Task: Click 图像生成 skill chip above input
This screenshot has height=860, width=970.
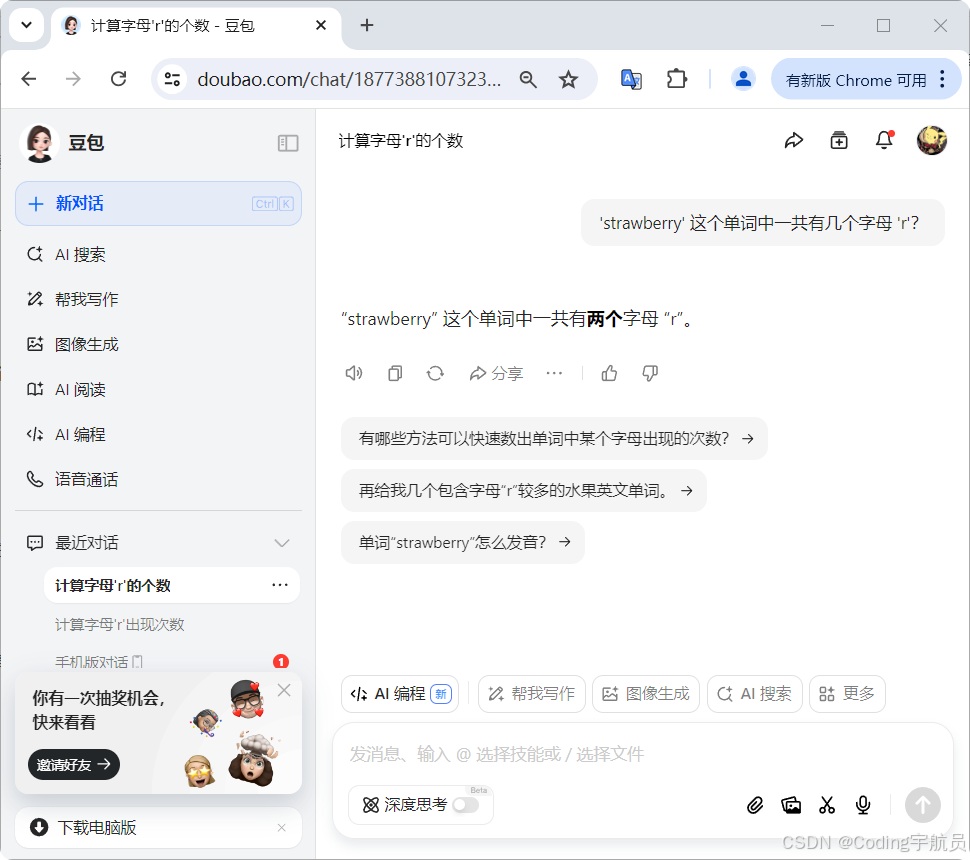Action: pyautogui.click(x=646, y=694)
